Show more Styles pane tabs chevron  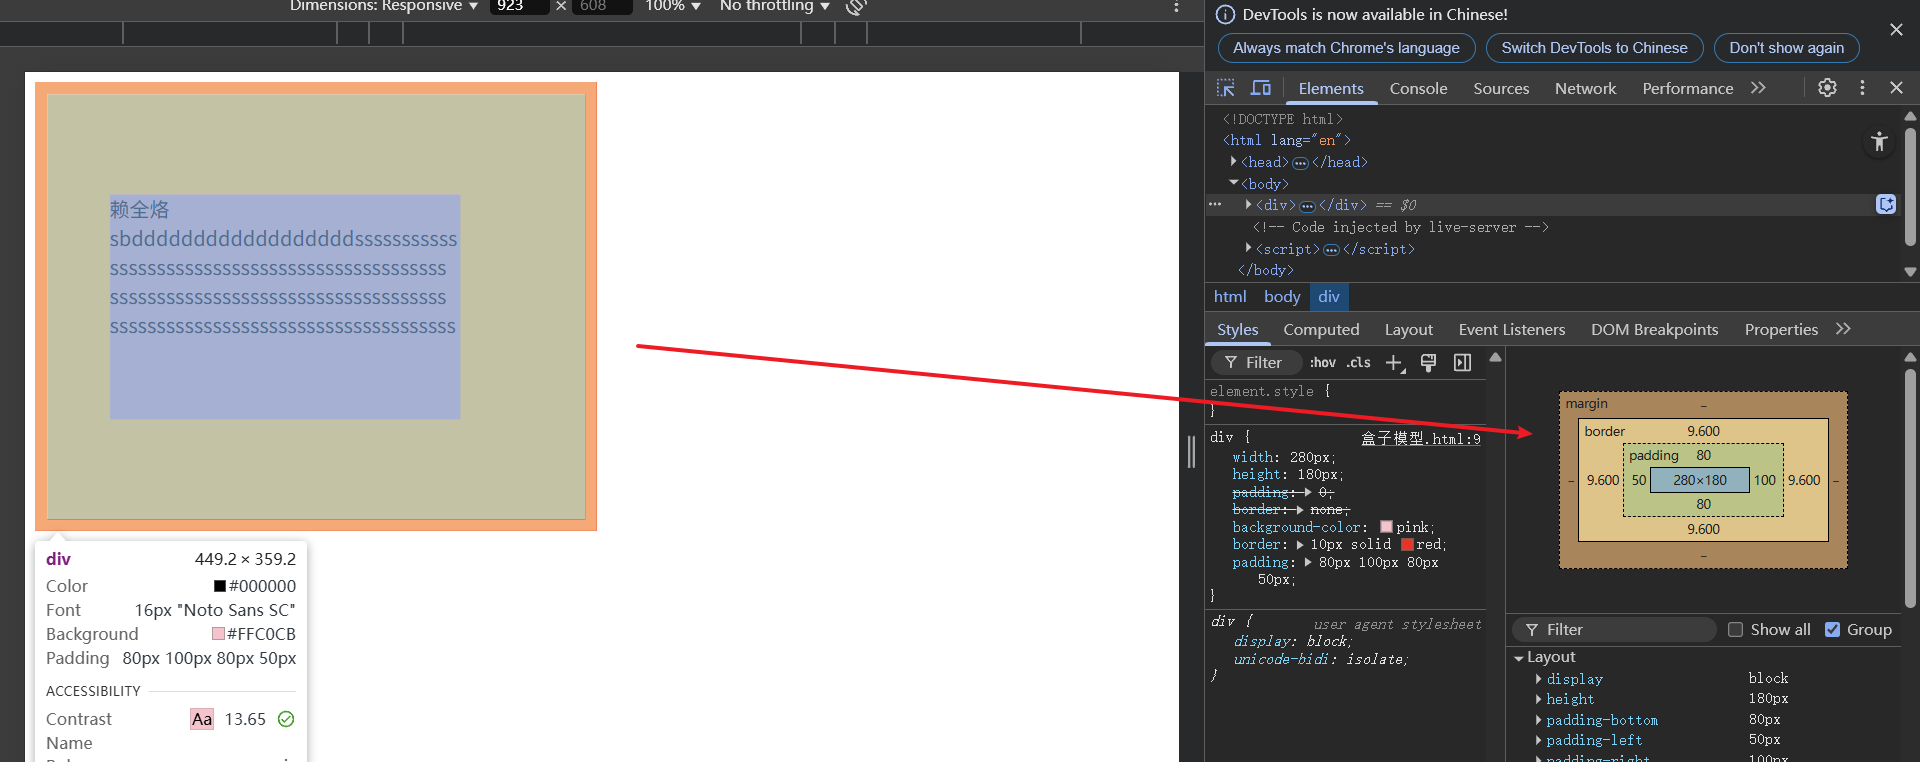(1843, 329)
